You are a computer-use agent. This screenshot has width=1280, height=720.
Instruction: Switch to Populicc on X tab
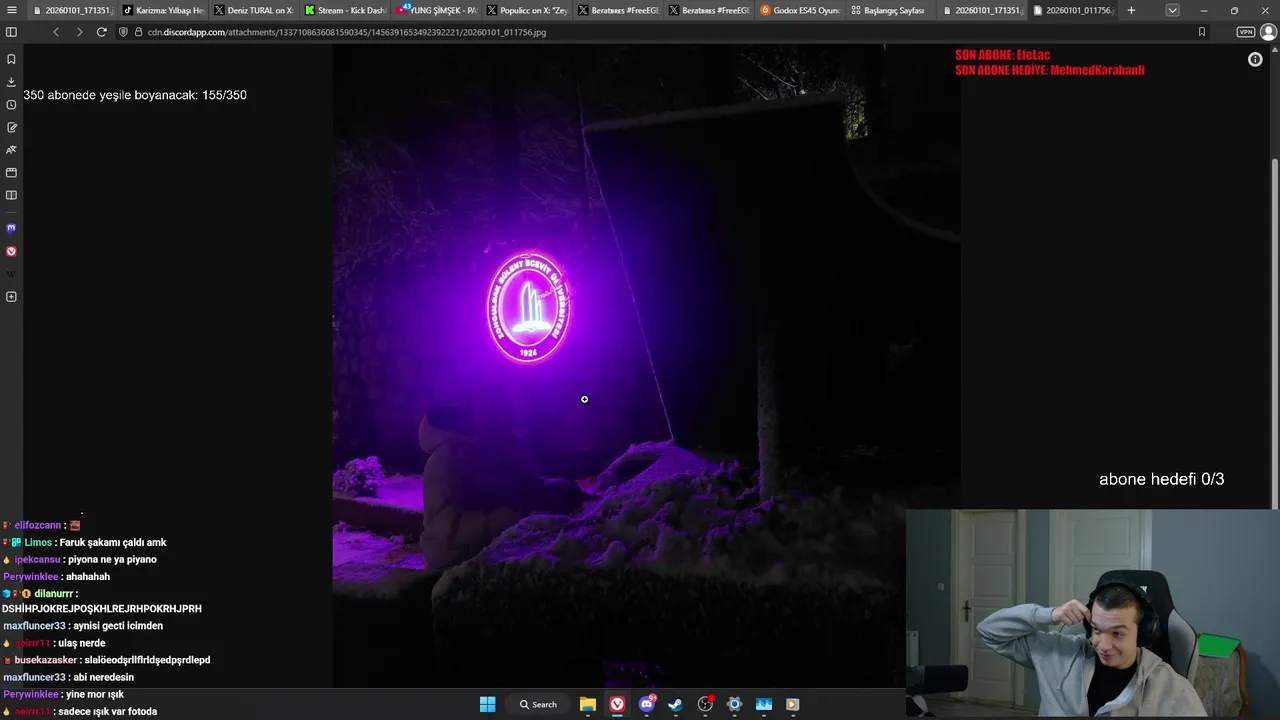[x=525, y=10]
